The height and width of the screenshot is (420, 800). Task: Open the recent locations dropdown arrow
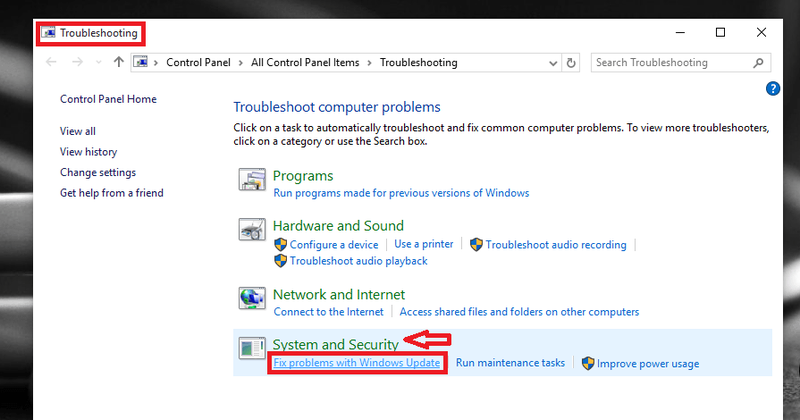click(98, 62)
